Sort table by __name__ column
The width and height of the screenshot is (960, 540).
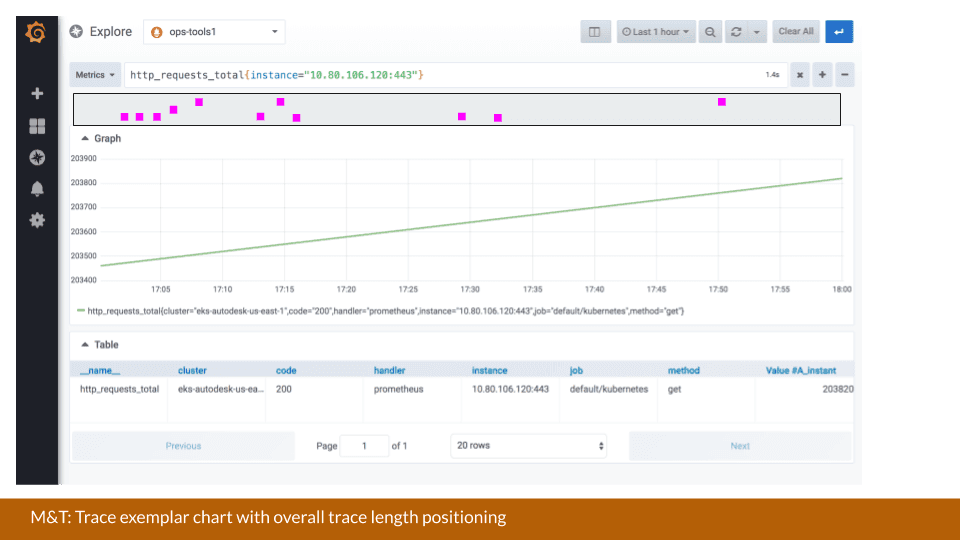coord(100,370)
